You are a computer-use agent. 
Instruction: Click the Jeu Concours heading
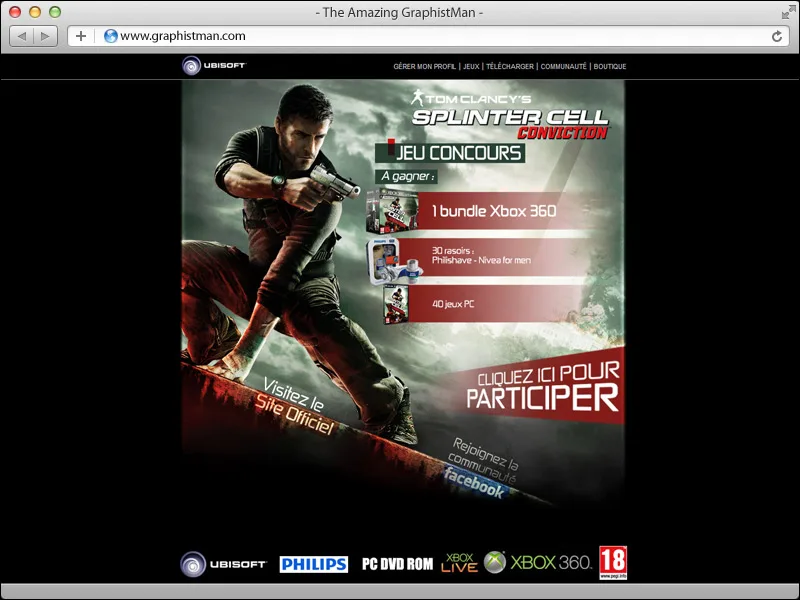point(450,153)
